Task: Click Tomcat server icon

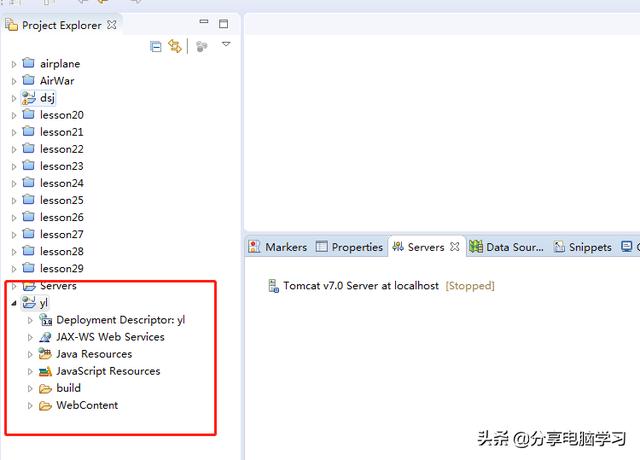Action: click(x=273, y=286)
